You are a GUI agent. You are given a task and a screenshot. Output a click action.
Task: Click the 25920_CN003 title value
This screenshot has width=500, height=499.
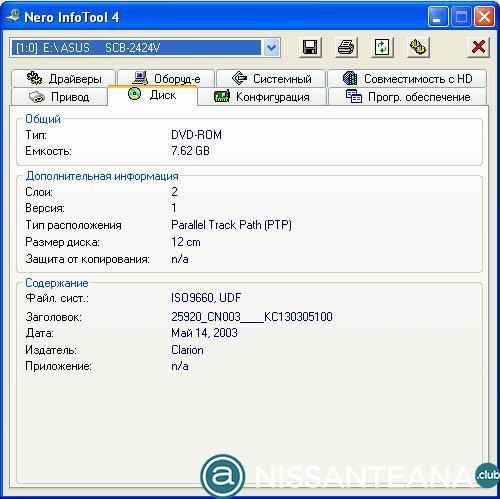252,316
